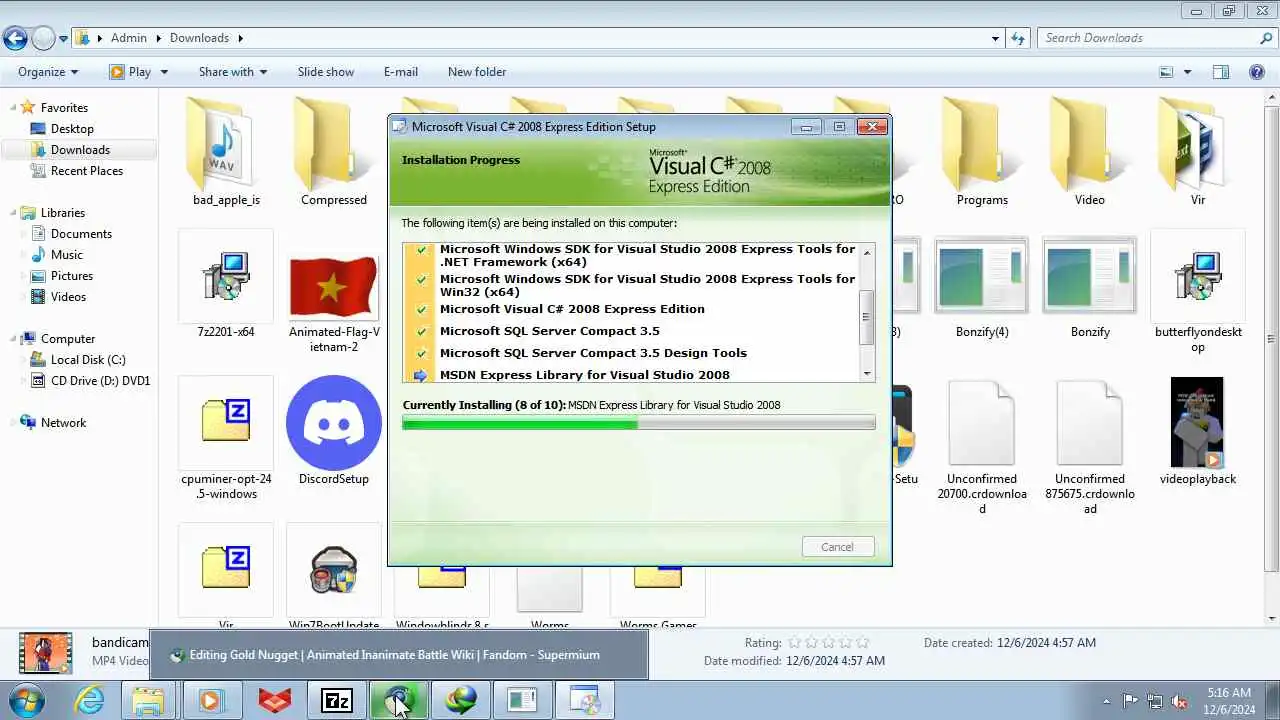The image size is (1280, 720).
Task: Collapse the Libraries group
Action: tap(12, 212)
